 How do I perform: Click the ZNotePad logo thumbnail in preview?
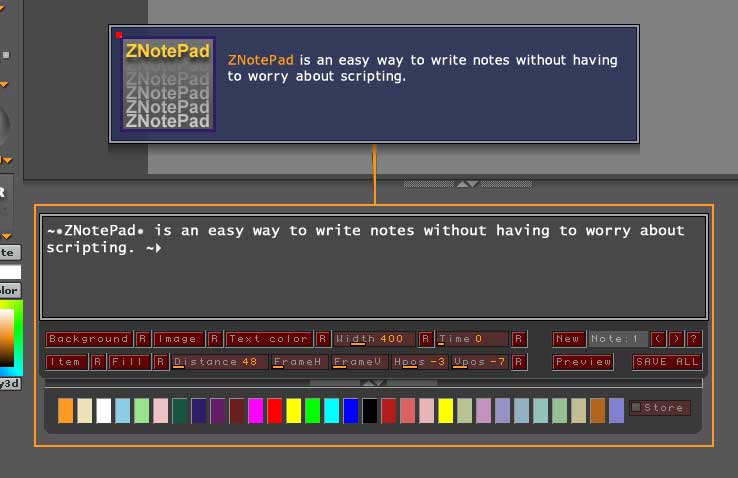coord(168,84)
